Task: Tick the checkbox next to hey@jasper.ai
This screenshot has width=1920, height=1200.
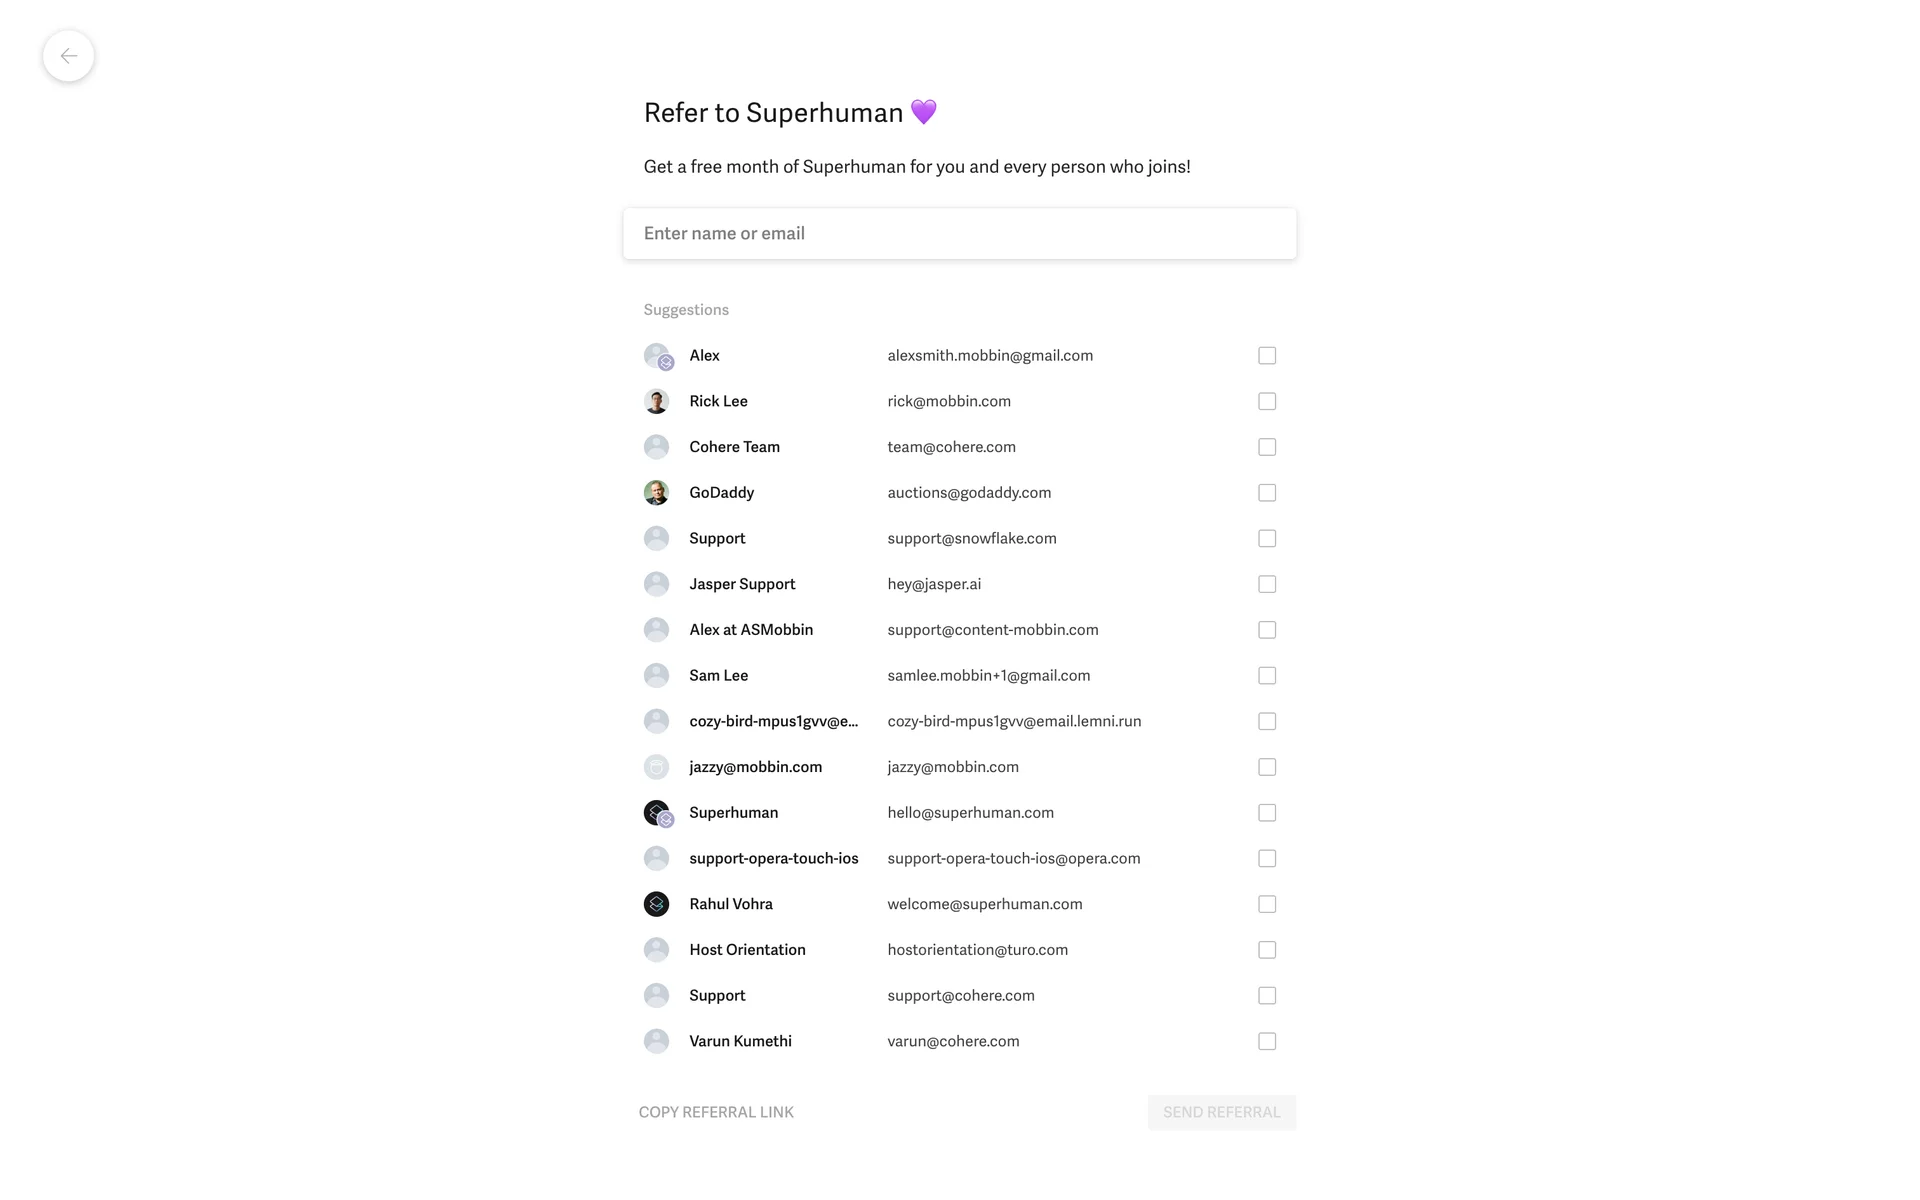Action: 1267,584
